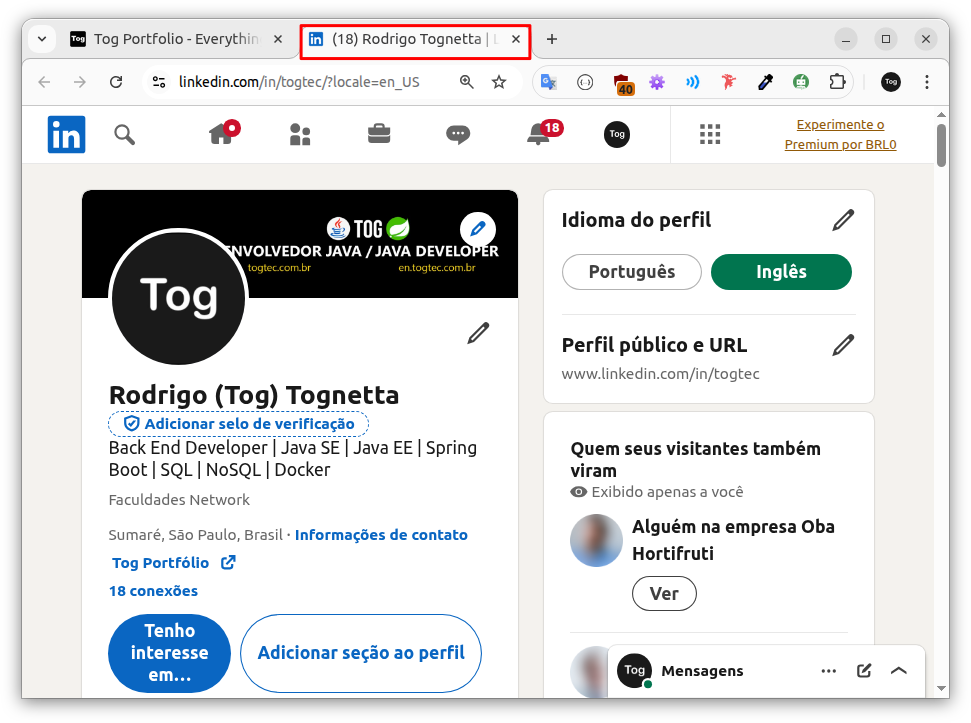
Task: Click Faculdades Network text
Action: click(179, 500)
